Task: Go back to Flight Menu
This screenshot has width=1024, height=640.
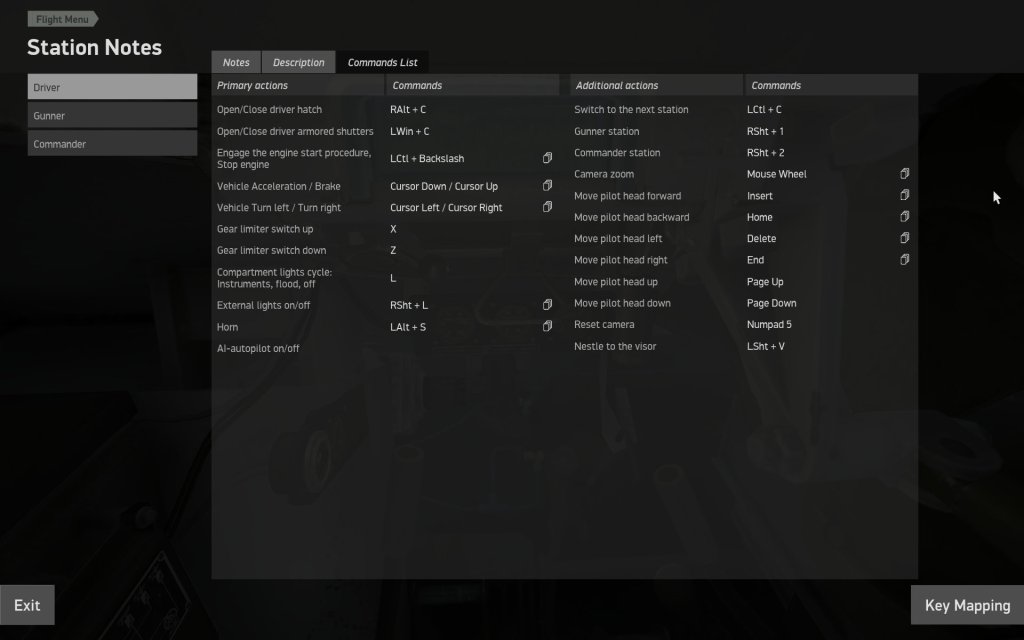Action: pyautogui.click(x=62, y=19)
